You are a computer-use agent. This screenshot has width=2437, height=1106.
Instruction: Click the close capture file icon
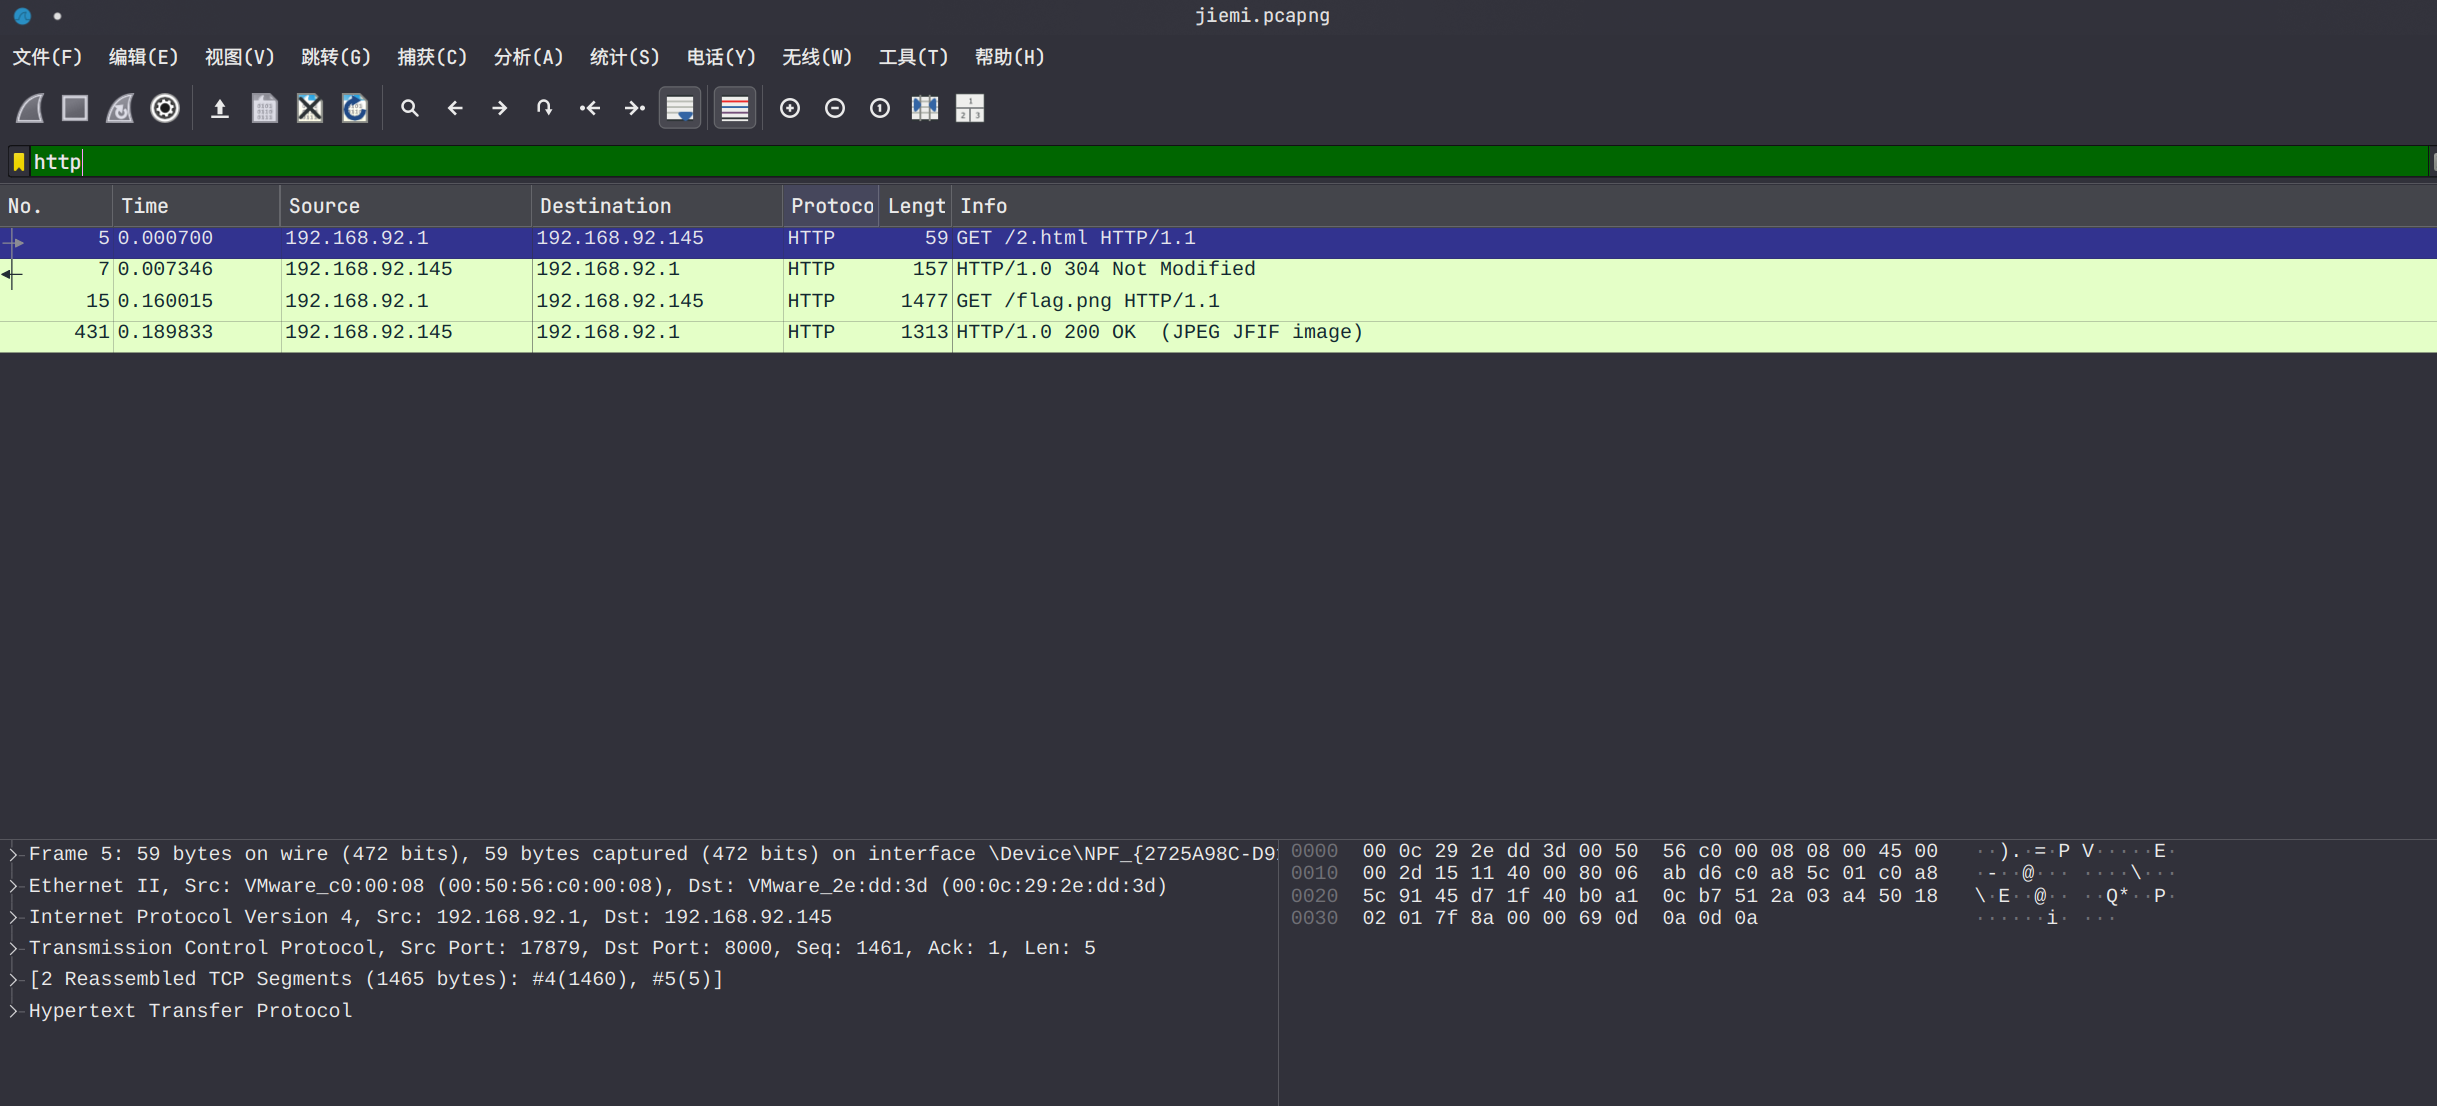pyautogui.click(x=310, y=108)
